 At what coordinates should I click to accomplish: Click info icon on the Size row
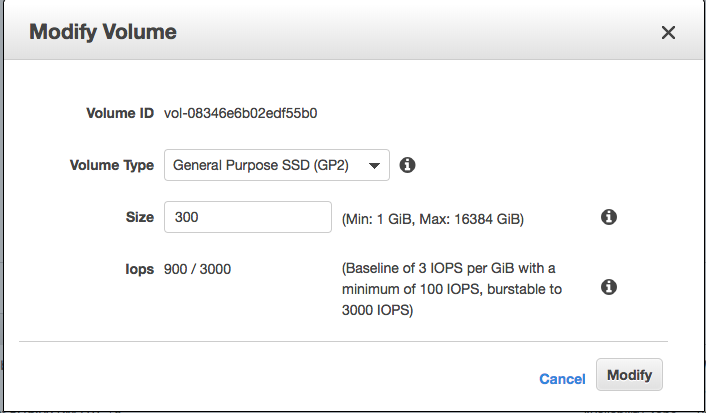[x=608, y=217]
